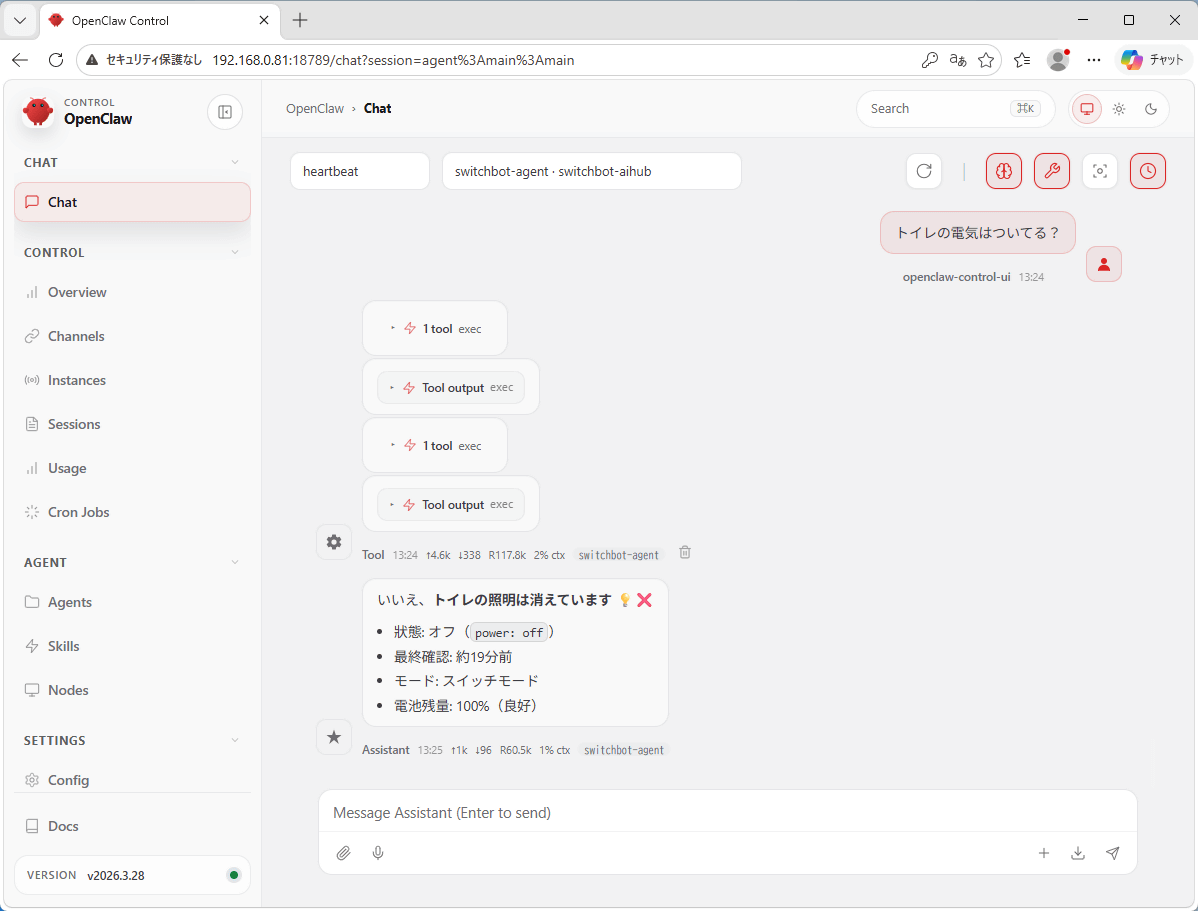Collapse the AGENT sidebar section
The height and width of the screenshot is (911, 1198).
132,562
